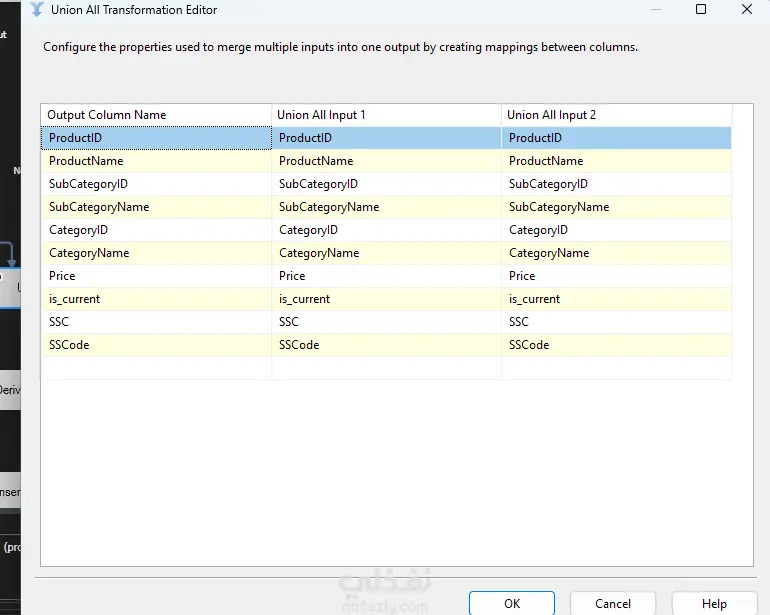Click the Union All editor title icon
This screenshot has width=770, height=615.
click(x=37, y=9)
